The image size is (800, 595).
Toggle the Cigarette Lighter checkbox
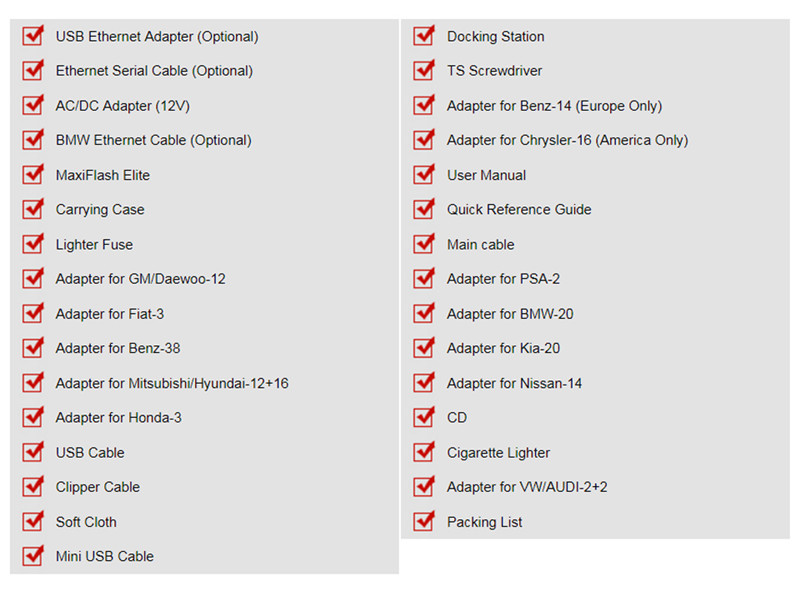423,453
